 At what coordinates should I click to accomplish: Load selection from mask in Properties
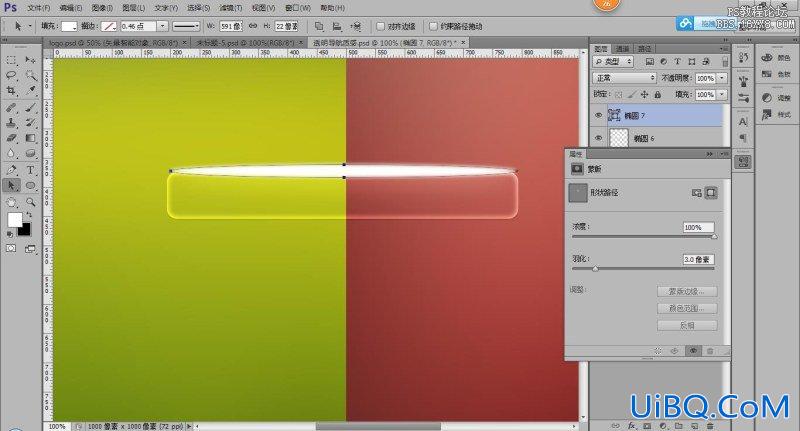point(658,351)
